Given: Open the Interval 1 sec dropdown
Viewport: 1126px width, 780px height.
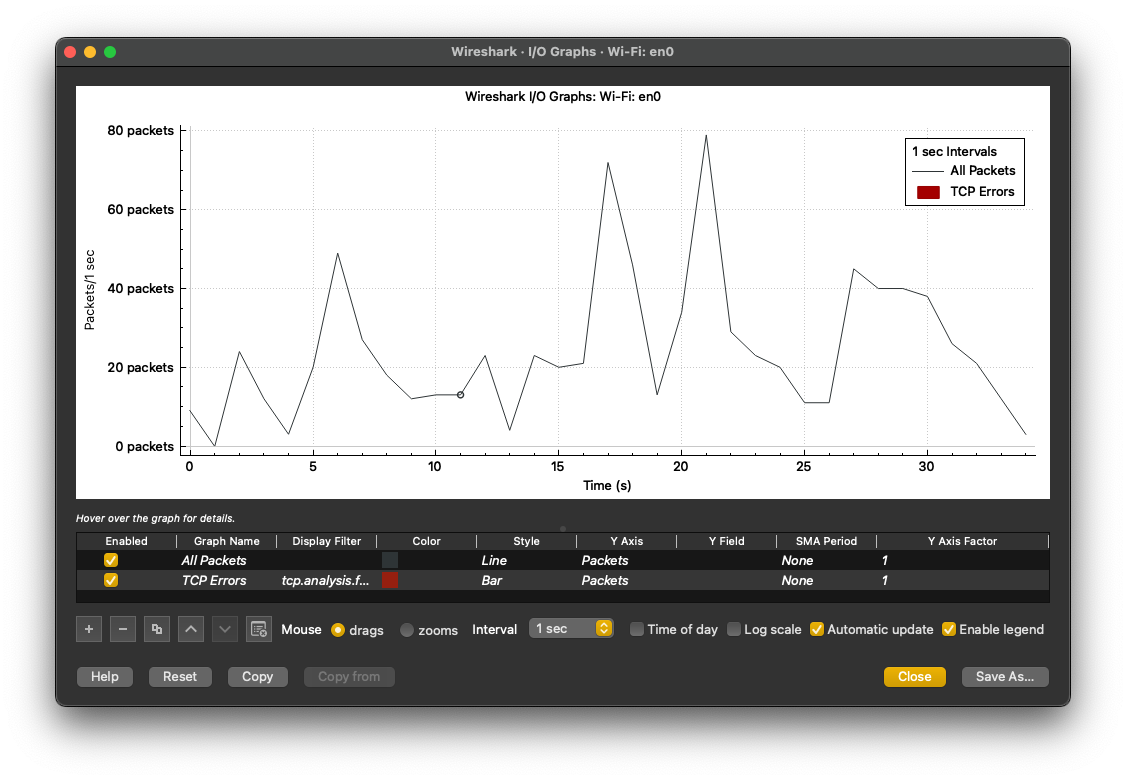Looking at the screenshot, I should (571, 628).
